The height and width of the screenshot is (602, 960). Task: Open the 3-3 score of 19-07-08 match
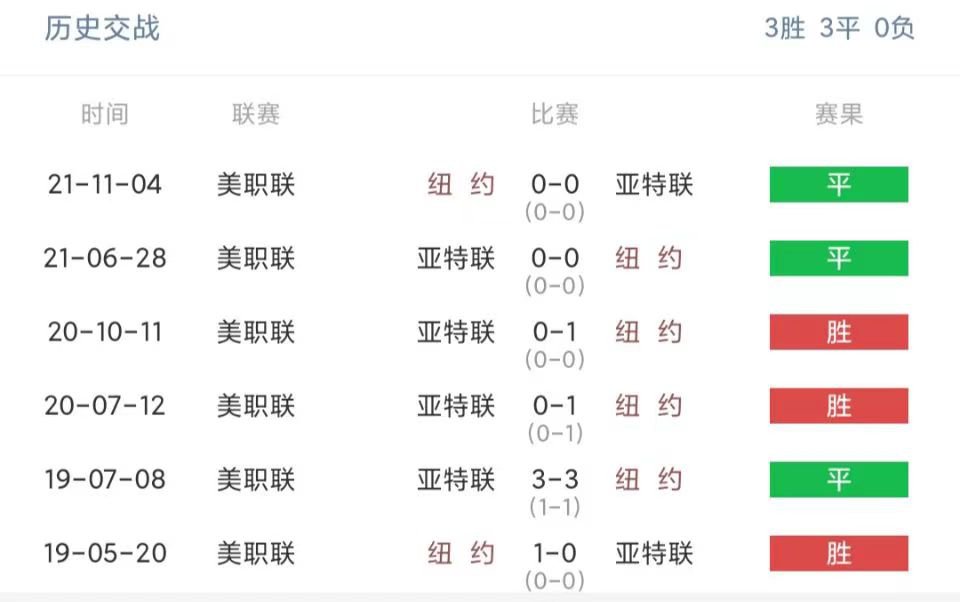tap(555, 480)
